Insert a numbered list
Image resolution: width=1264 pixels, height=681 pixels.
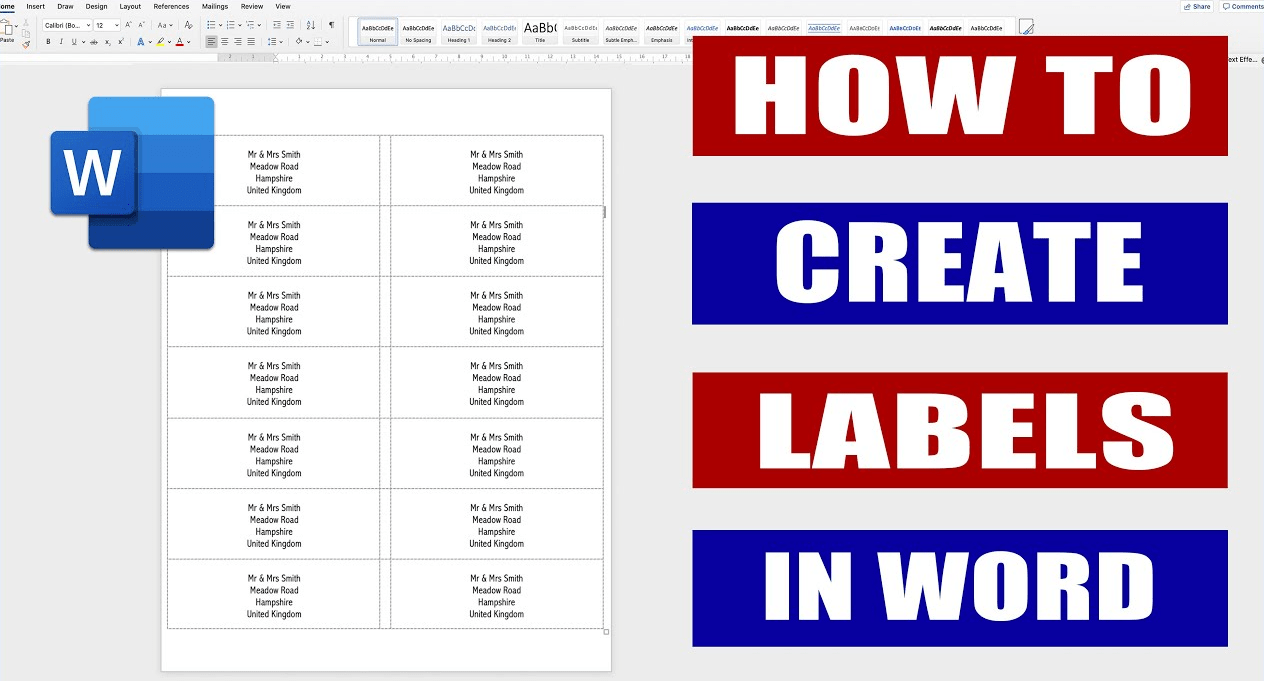tap(230, 25)
